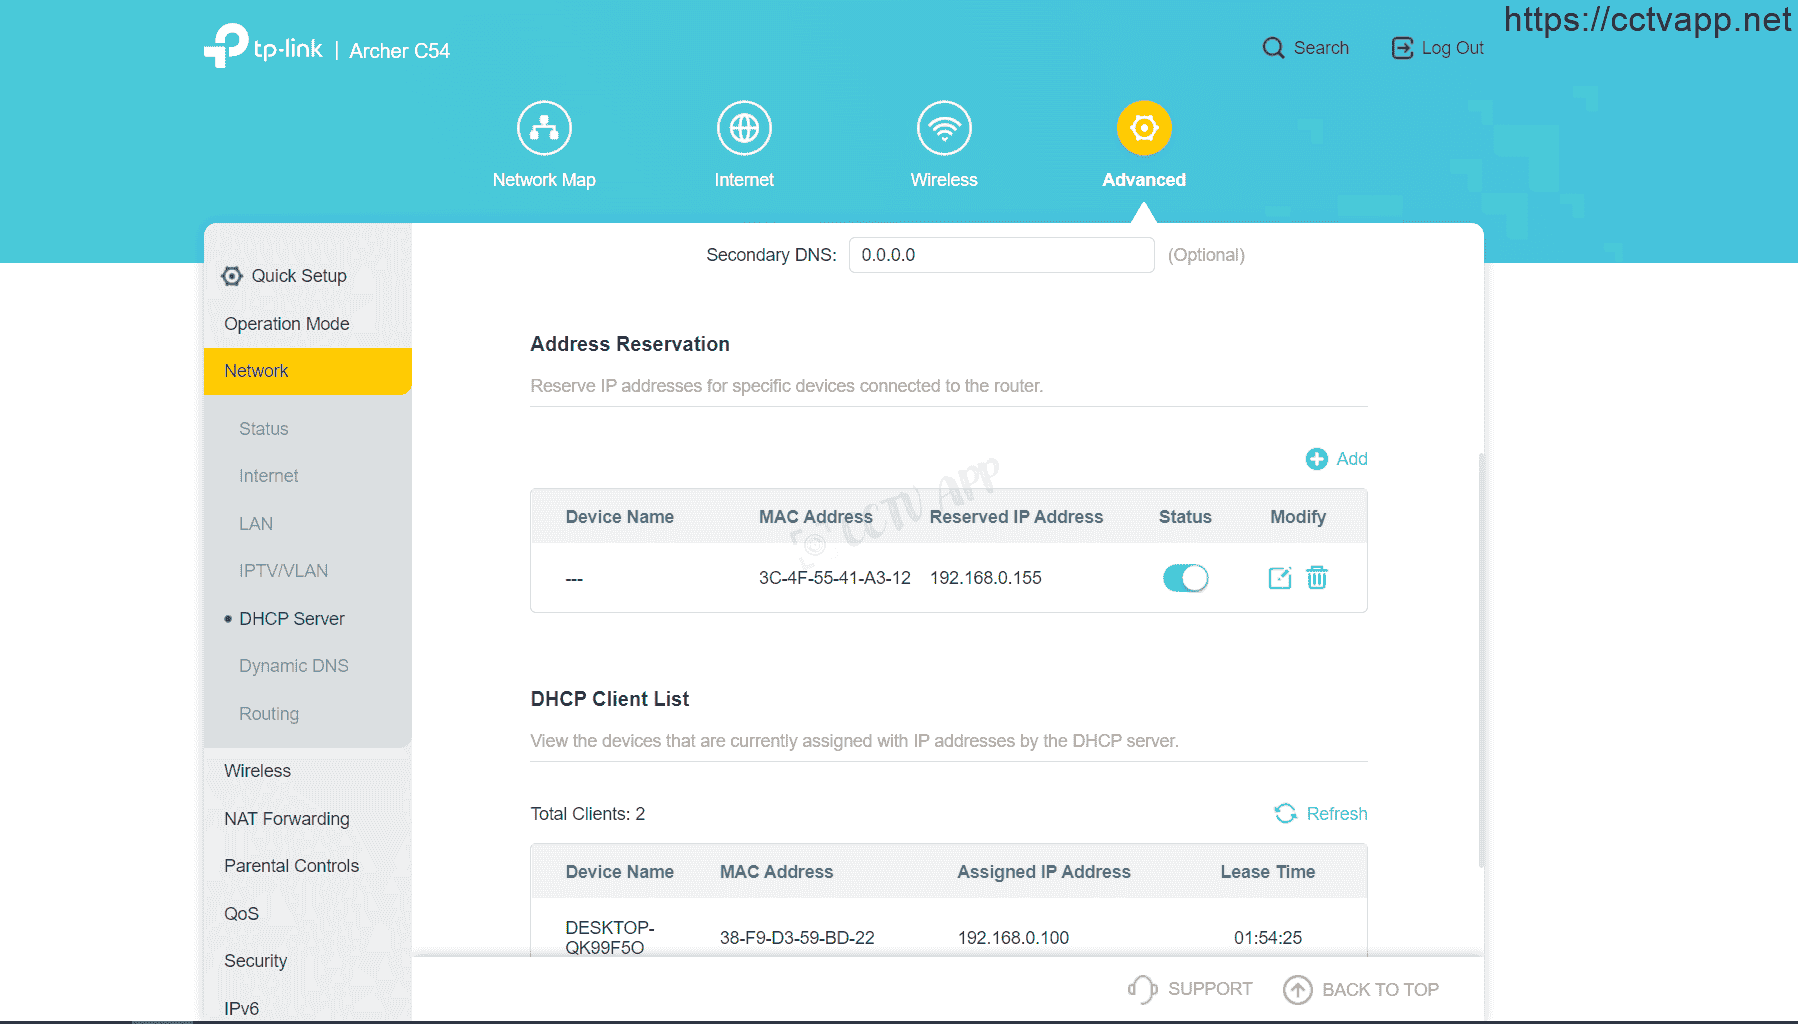Select the Advanced gear icon

(x=1144, y=128)
